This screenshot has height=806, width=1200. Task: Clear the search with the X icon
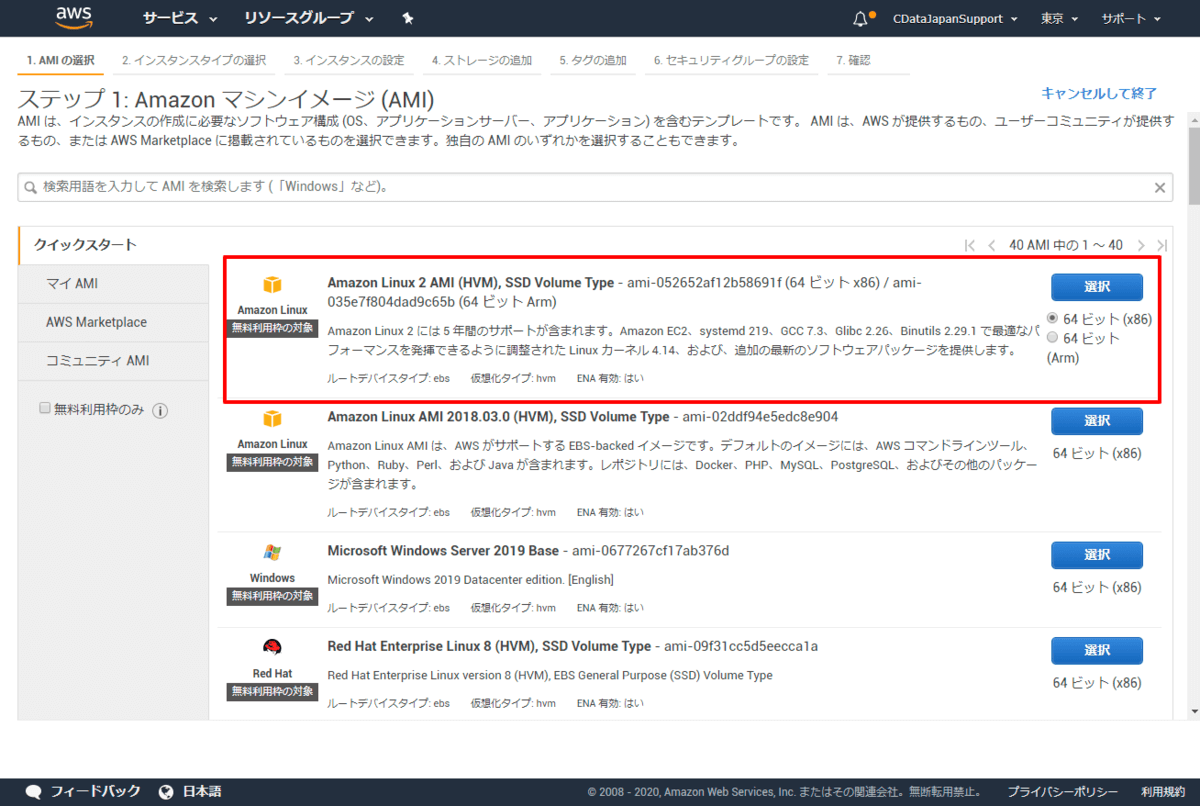click(x=1160, y=187)
